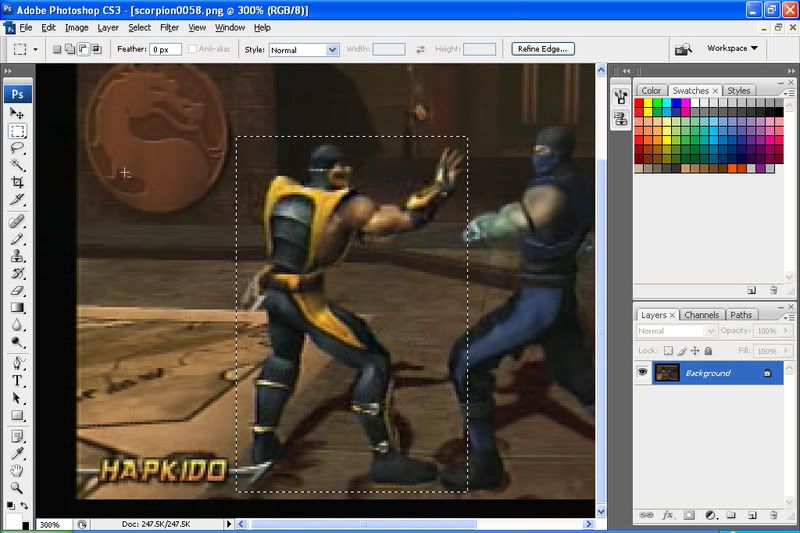
Task: Open Adobe Bridge from options bar
Action: 683,49
